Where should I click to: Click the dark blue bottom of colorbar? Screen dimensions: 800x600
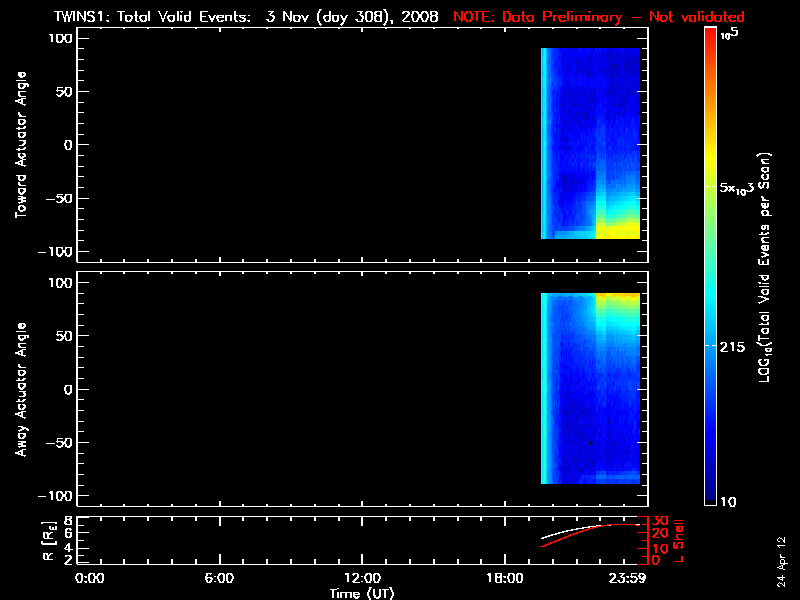pyautogui.click(x=710, y=495)
